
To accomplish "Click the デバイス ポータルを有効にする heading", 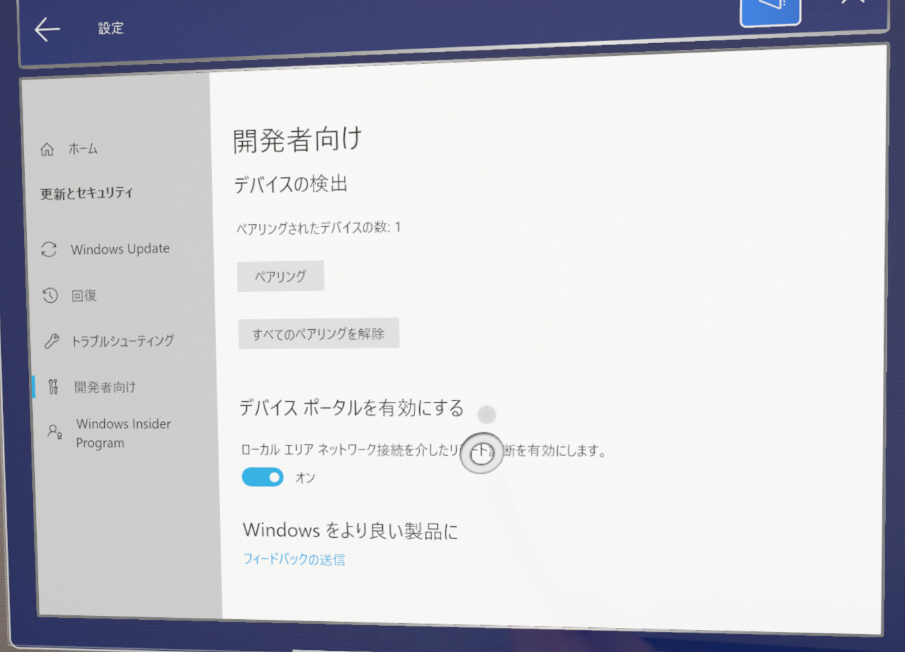I will coord(351,407).
